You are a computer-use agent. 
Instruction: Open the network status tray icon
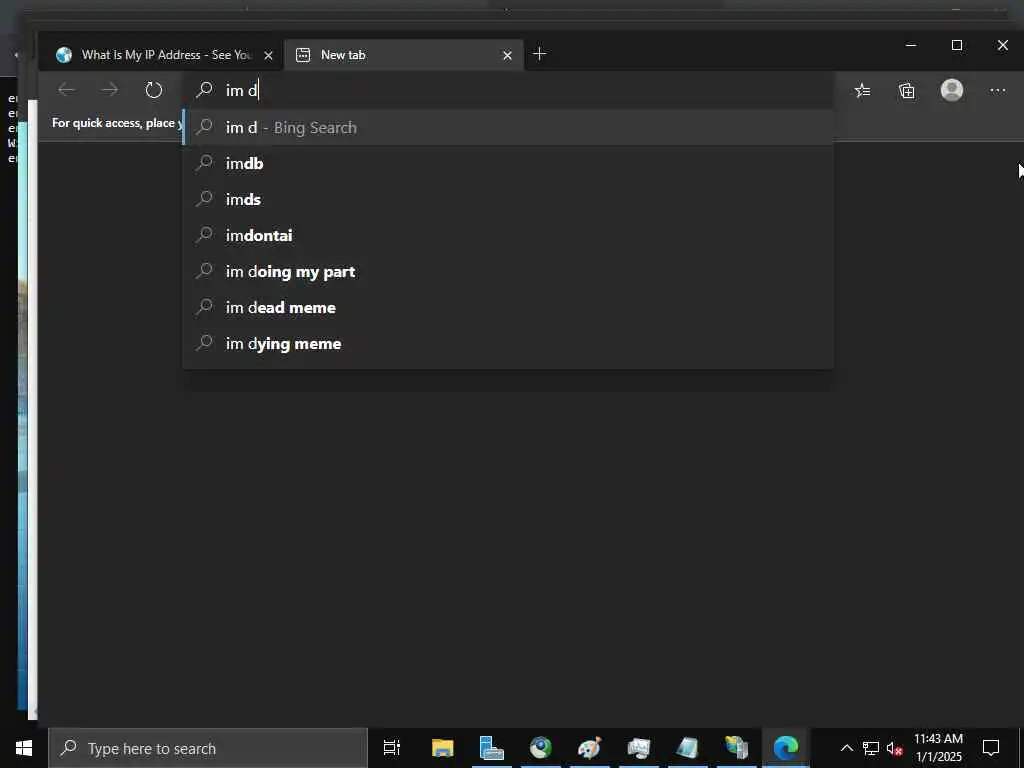coord(871,748)
